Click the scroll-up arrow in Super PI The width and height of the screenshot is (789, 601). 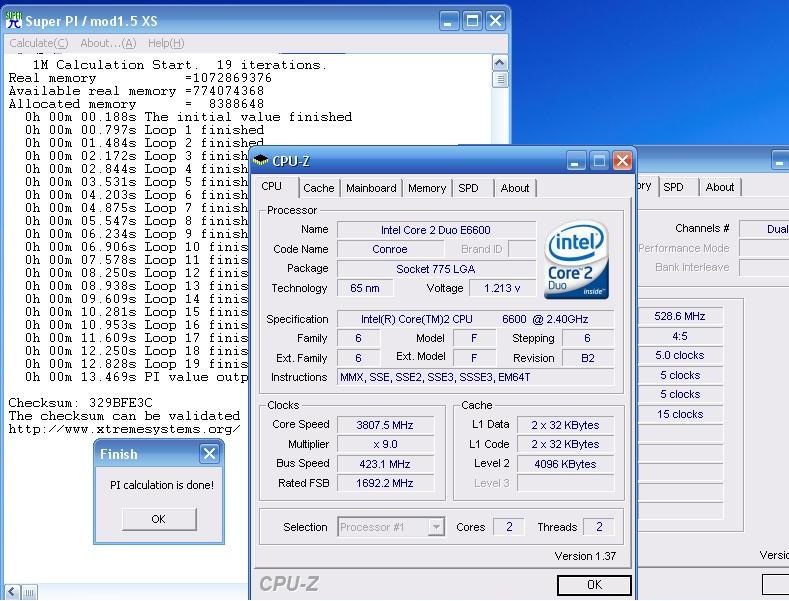500,63
